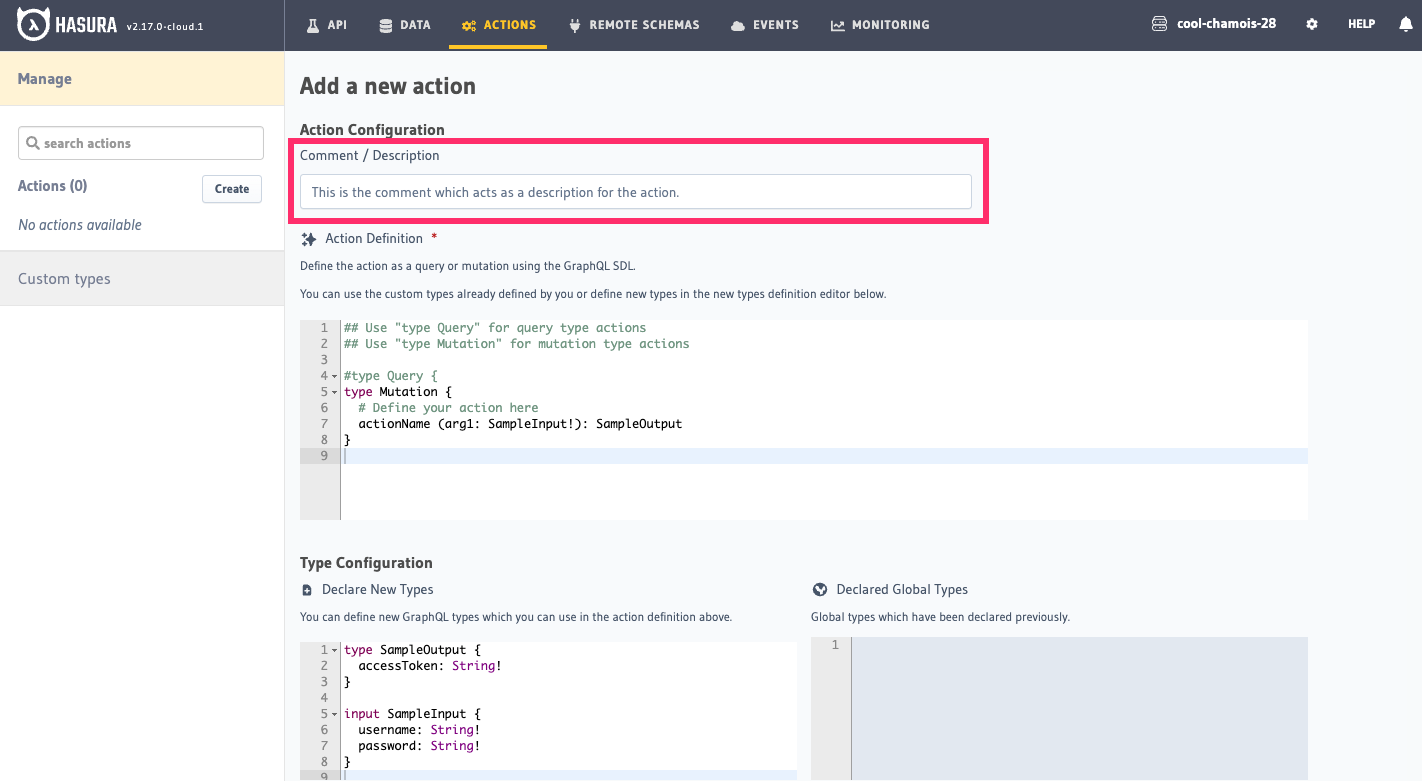The width and height of the screenshot is (1422, 781).
Task: Open the HELP link
Action: (x=1361, y=25)
